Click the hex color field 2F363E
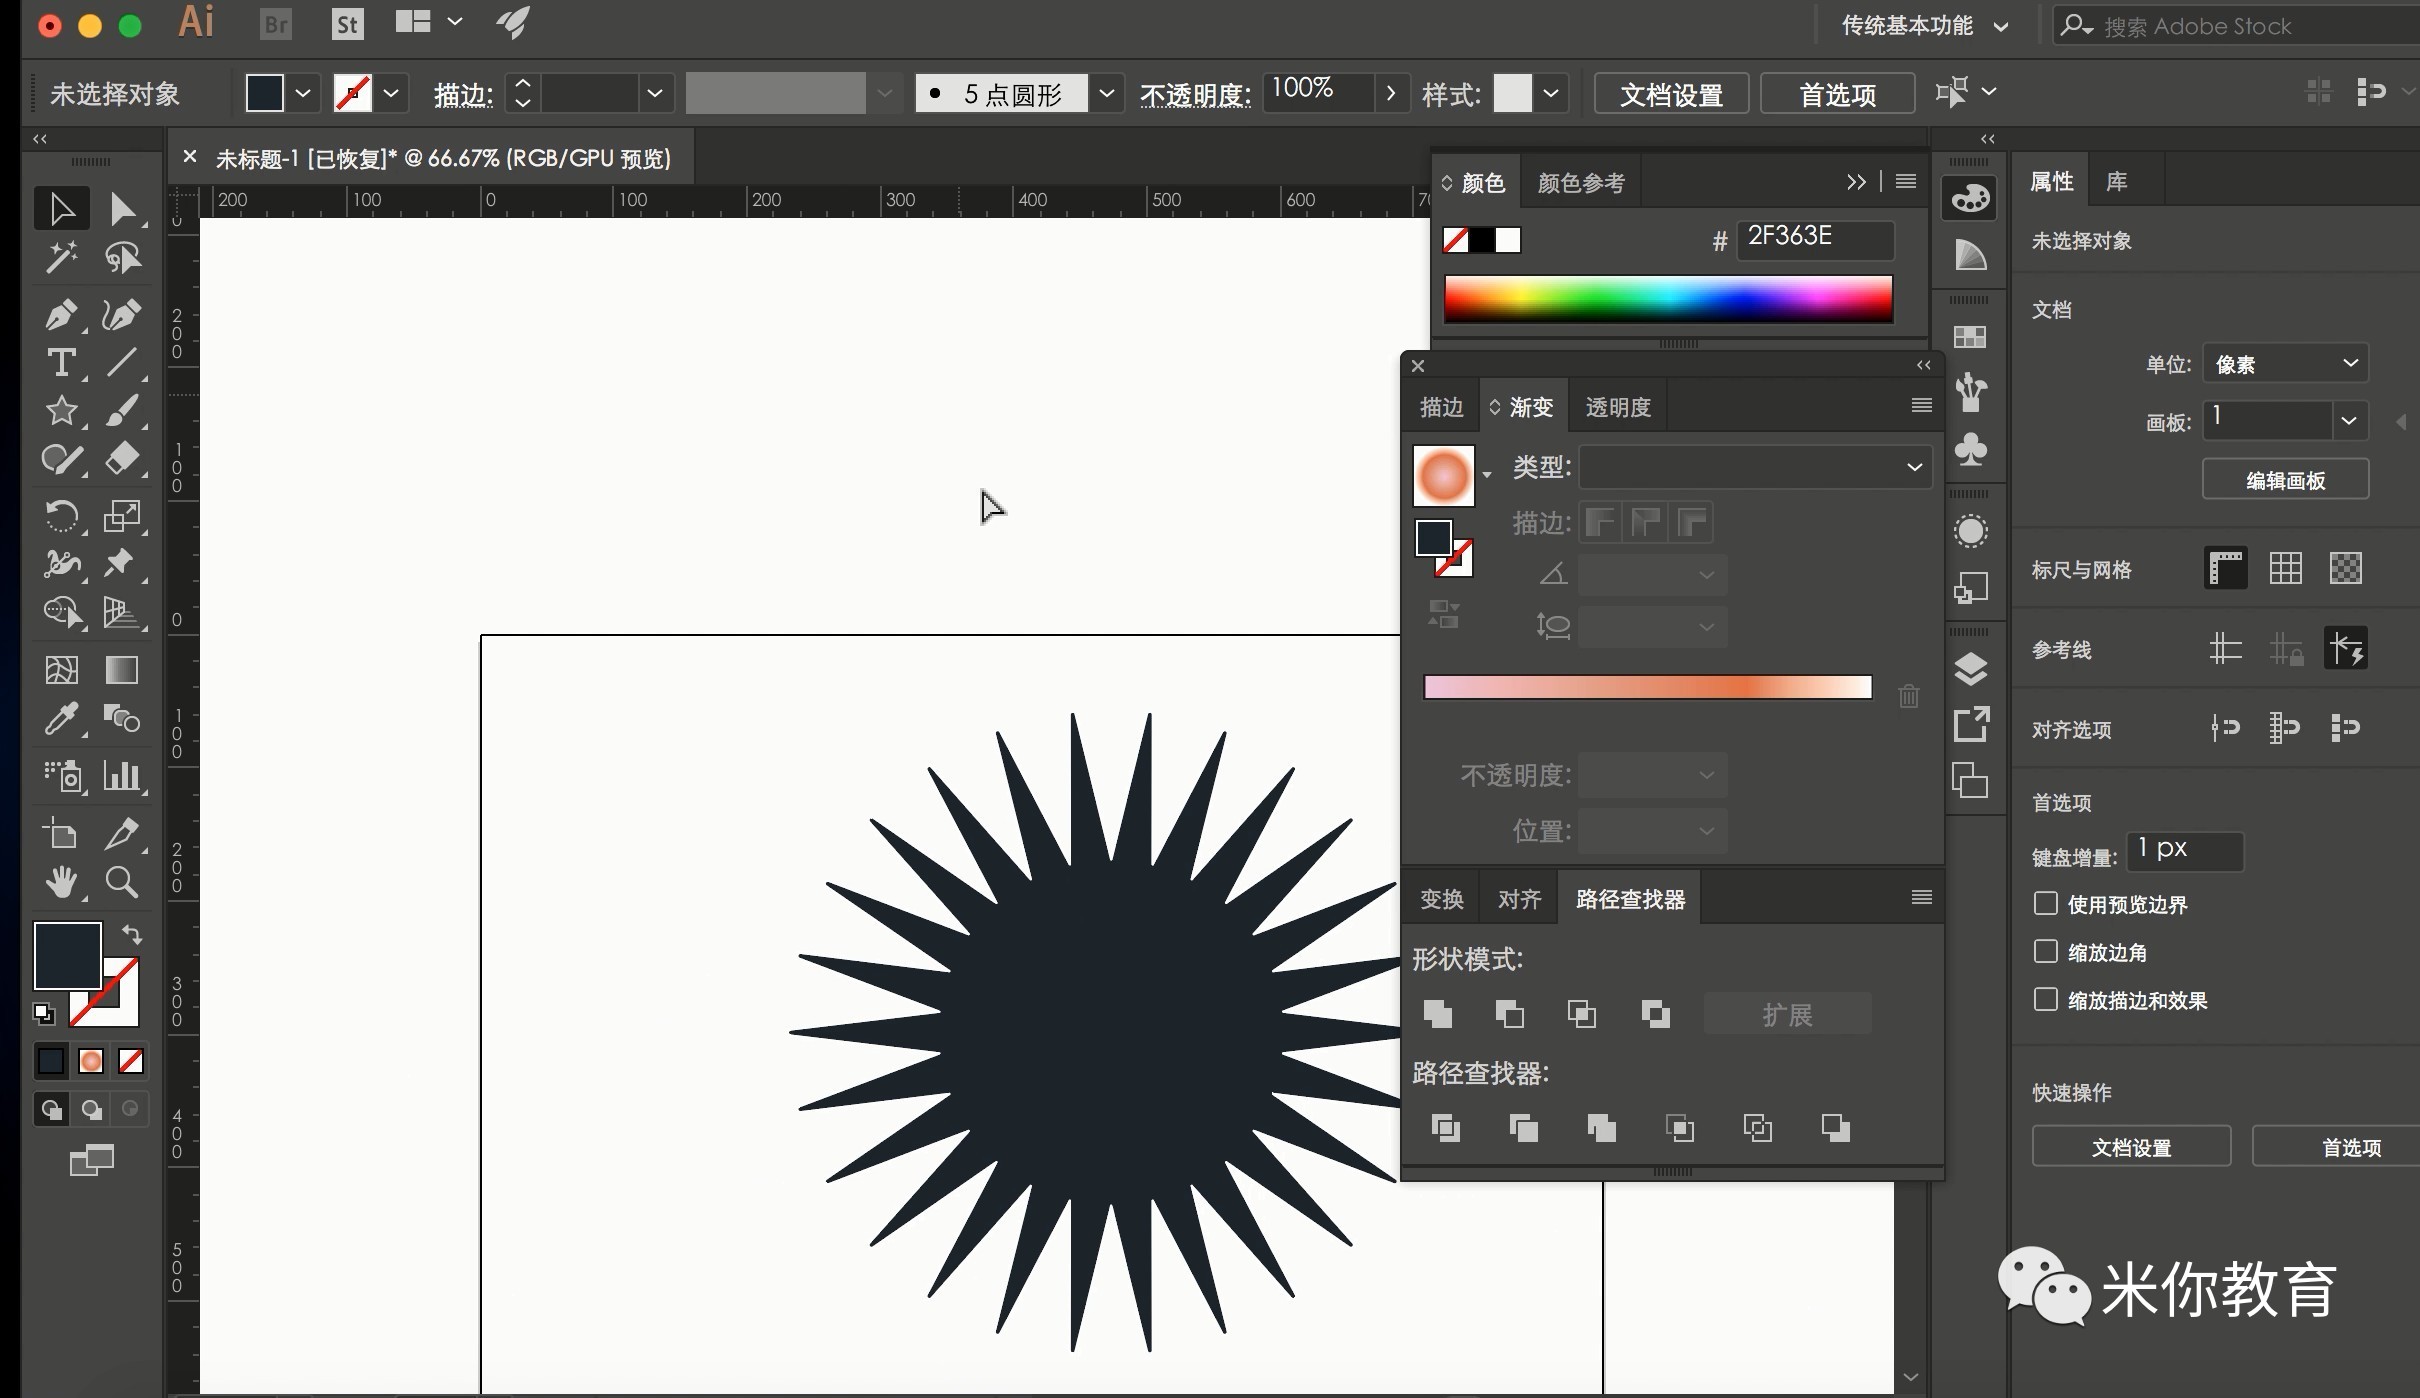 click(1815, 239)
